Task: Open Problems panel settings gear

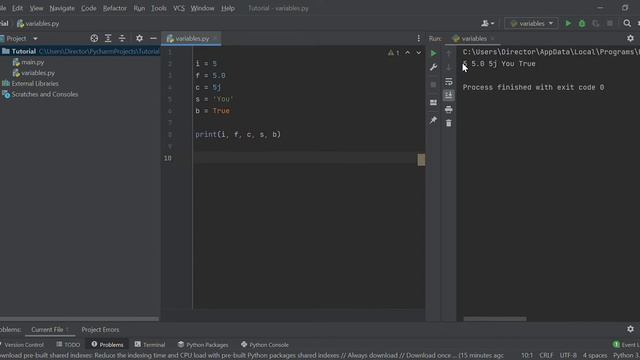Action: pyautogui.click(x=630, y=329)
